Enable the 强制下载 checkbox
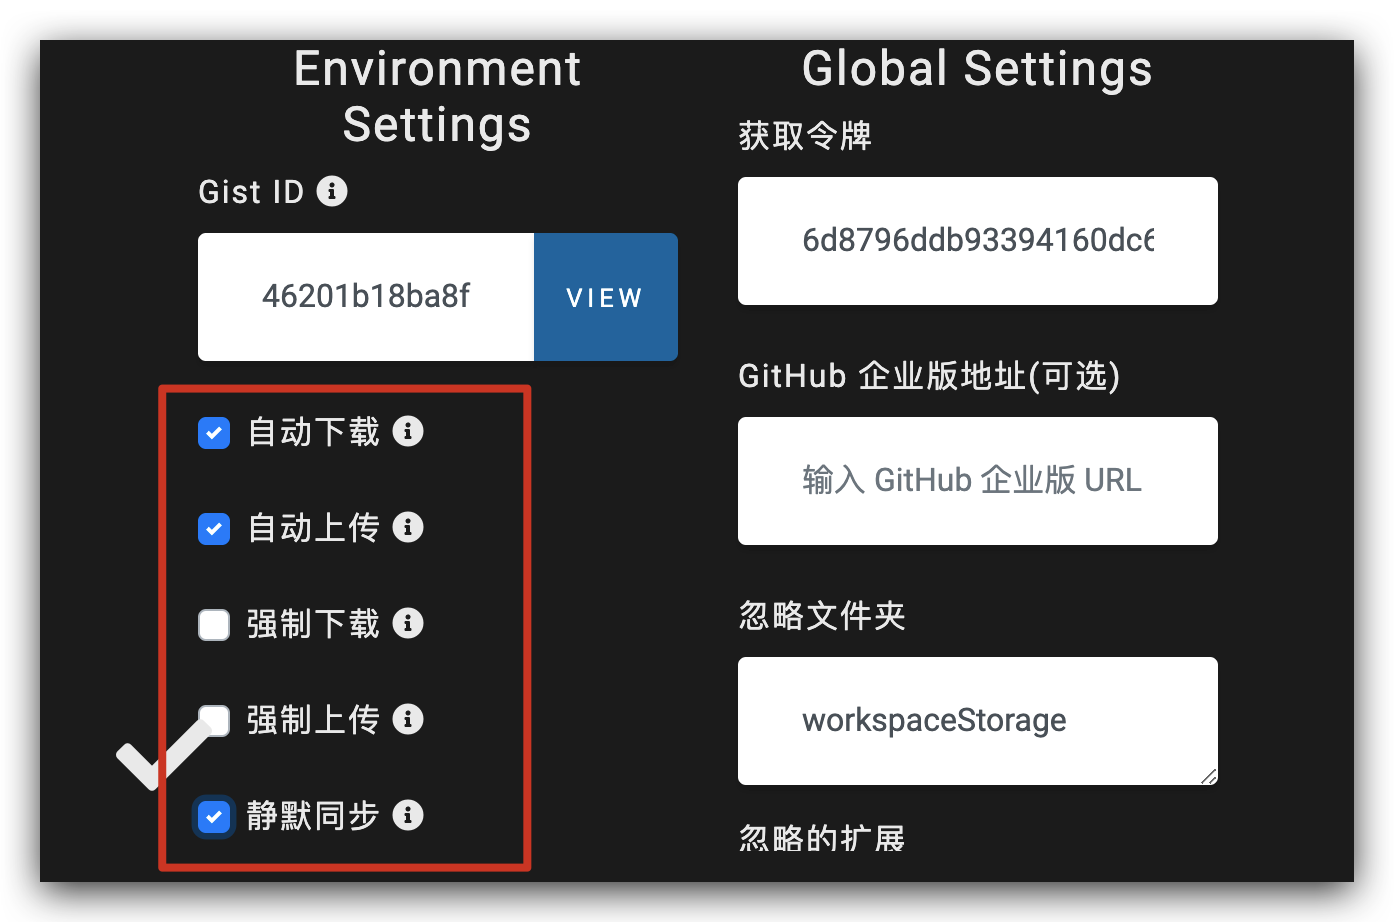 pos(213,624)
